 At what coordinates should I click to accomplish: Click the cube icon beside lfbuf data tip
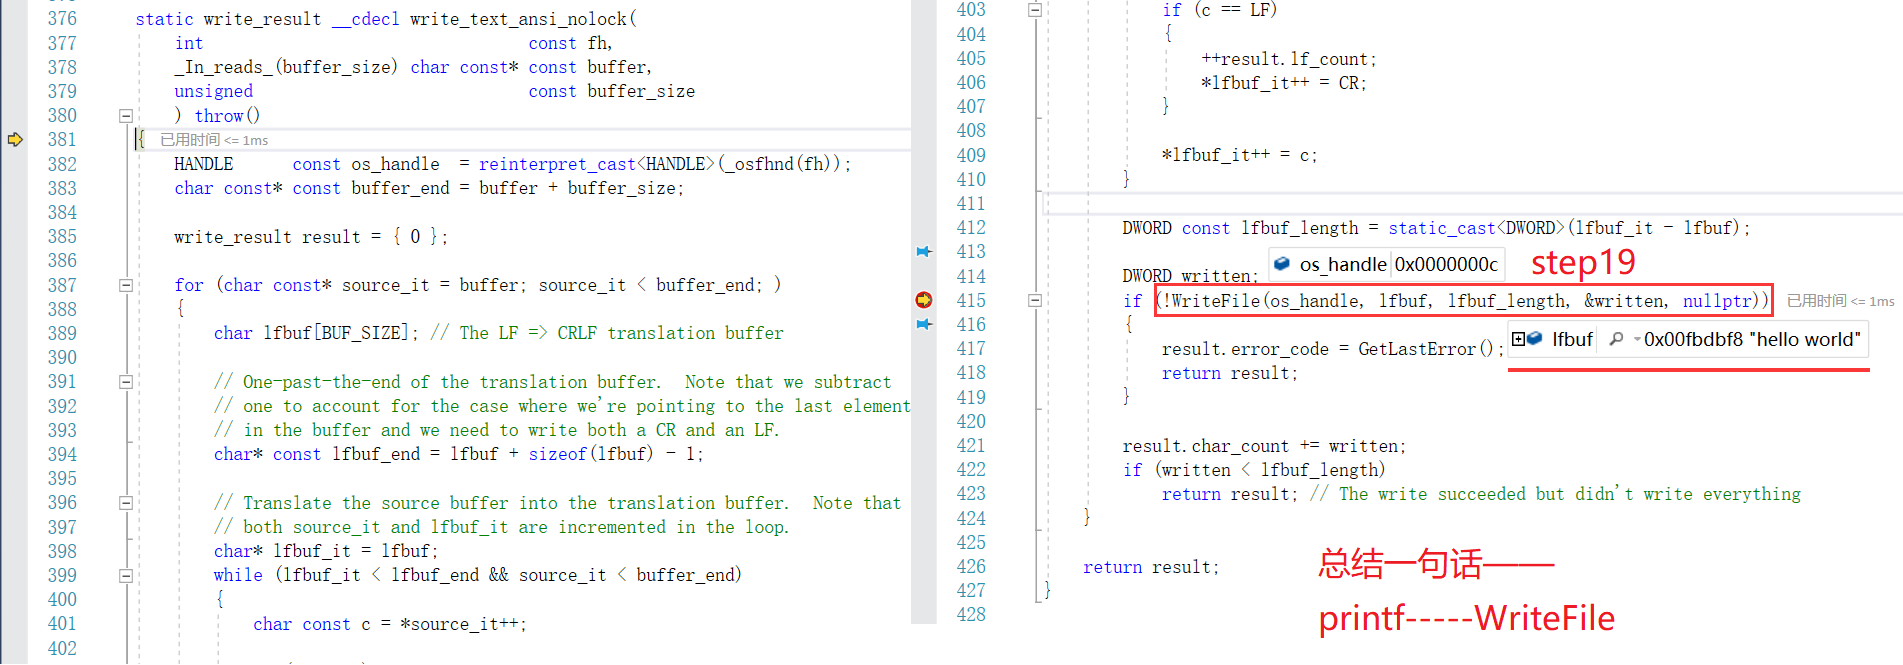point(1535,339)
